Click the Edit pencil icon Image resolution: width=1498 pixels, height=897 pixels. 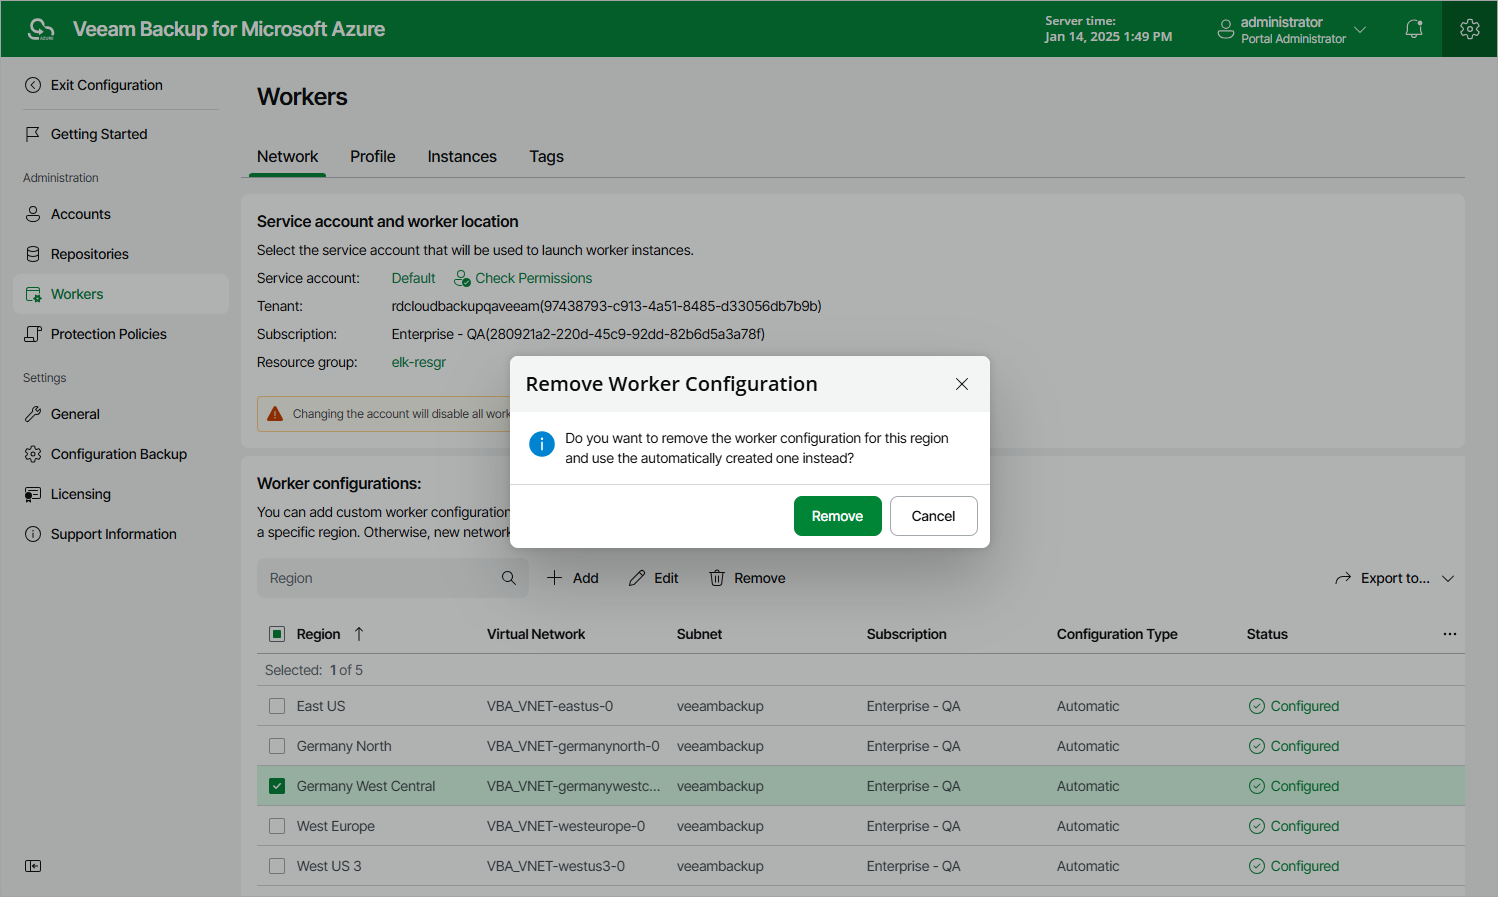pyautogui.click(x=637, y=578)
